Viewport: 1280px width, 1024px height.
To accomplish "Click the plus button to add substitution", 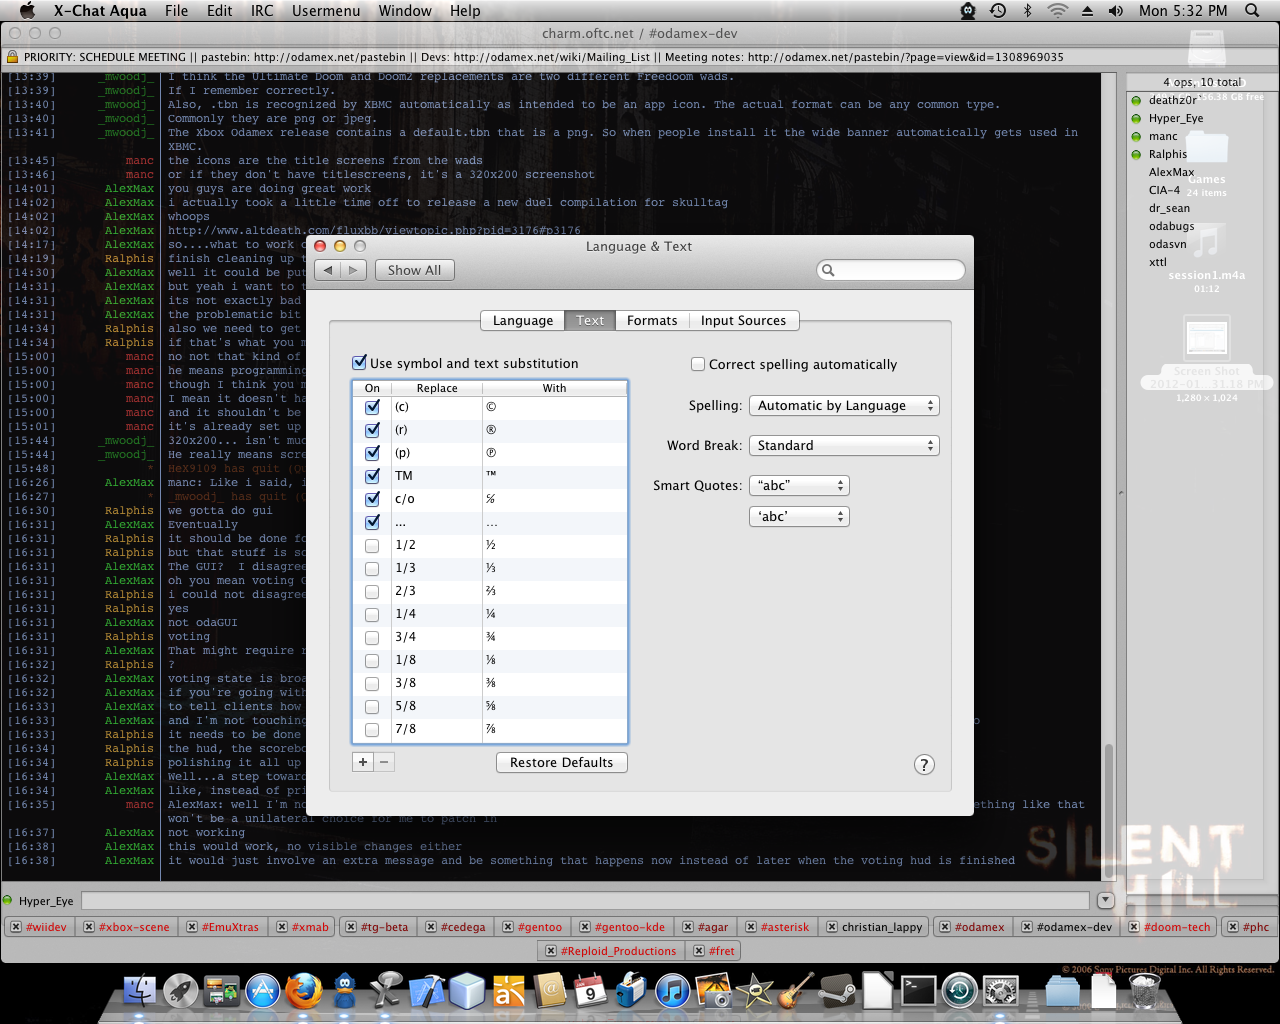I will [363, 762].
